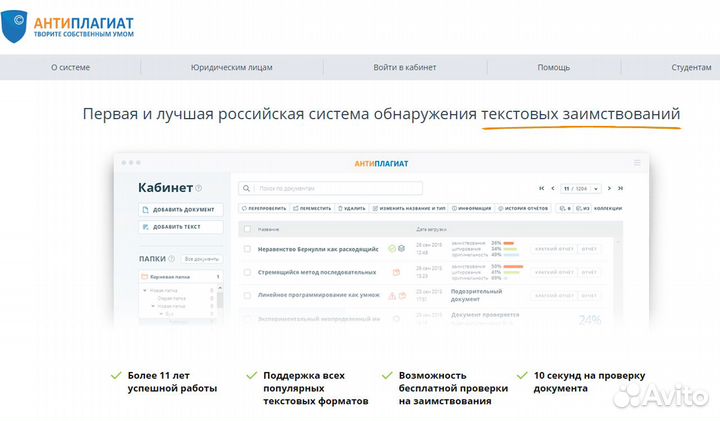Click 'Информация' toolbar button
This screenshot has width=720, height=421.
click(x=472, y=208)
